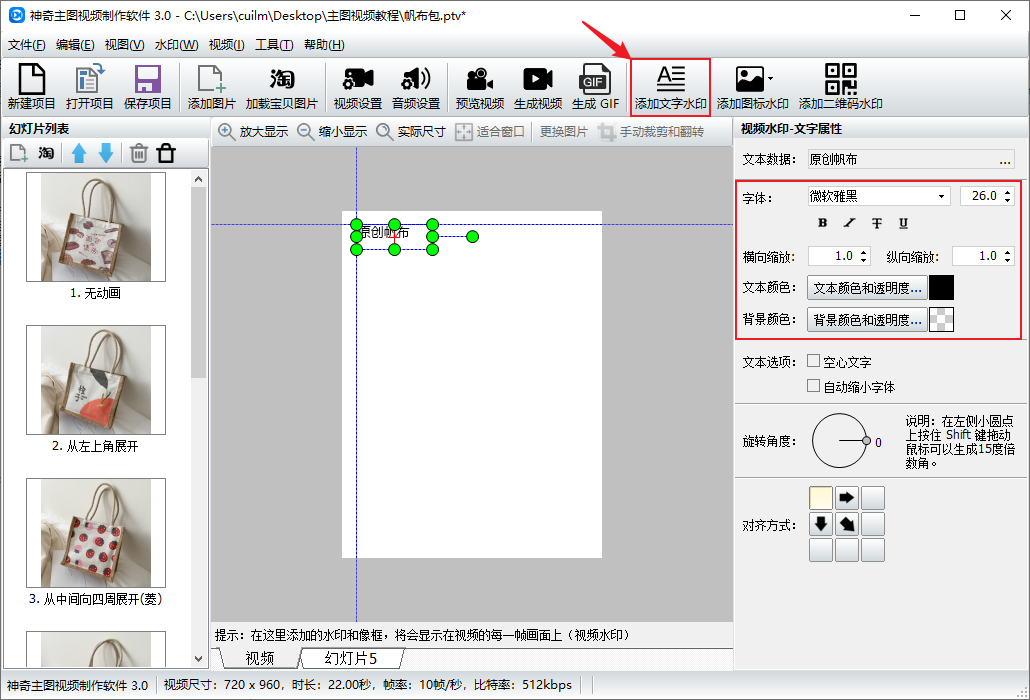Select alignment cell with right arrow
The height and width of the screenshot is (700, 1030).
(847, 498)
